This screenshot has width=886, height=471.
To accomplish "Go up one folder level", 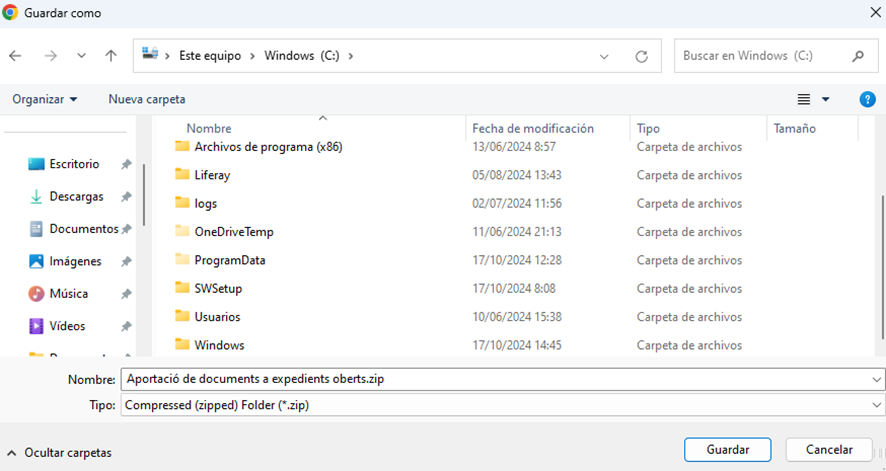I will 111,56.
